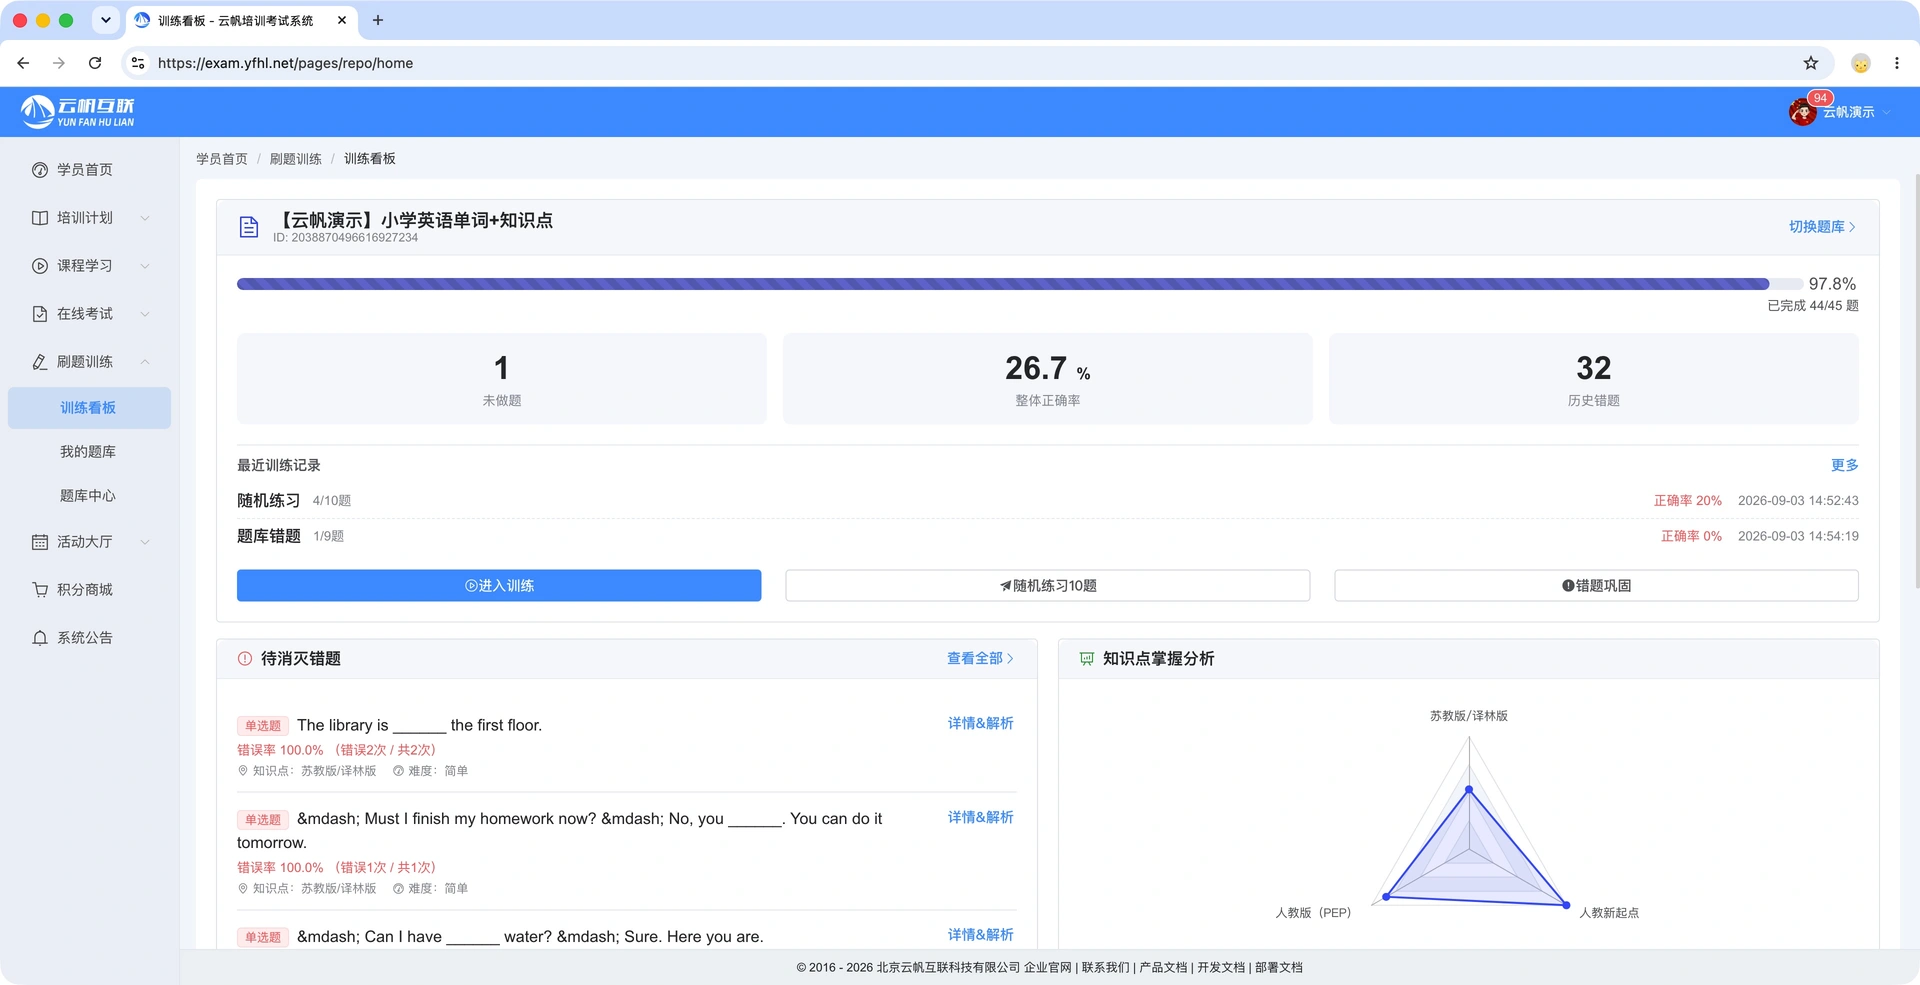The height and width of the screenshot is (985, 1920).
Task: Expand the 活动大厅 submenu chevron
Action: 145,542
